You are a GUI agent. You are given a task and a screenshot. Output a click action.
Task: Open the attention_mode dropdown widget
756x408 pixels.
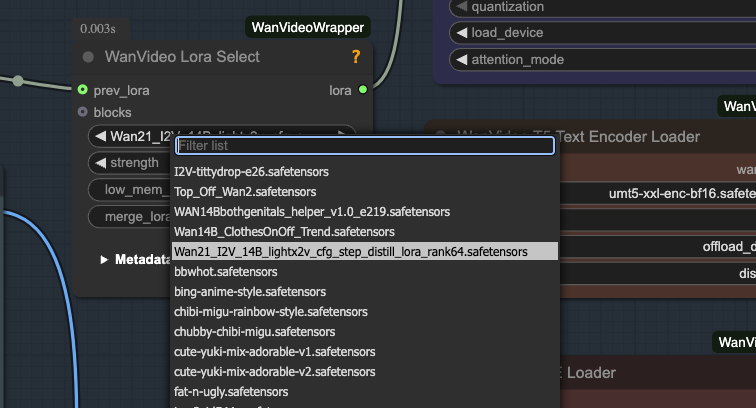pyautogui.click(x=603, y=60)
